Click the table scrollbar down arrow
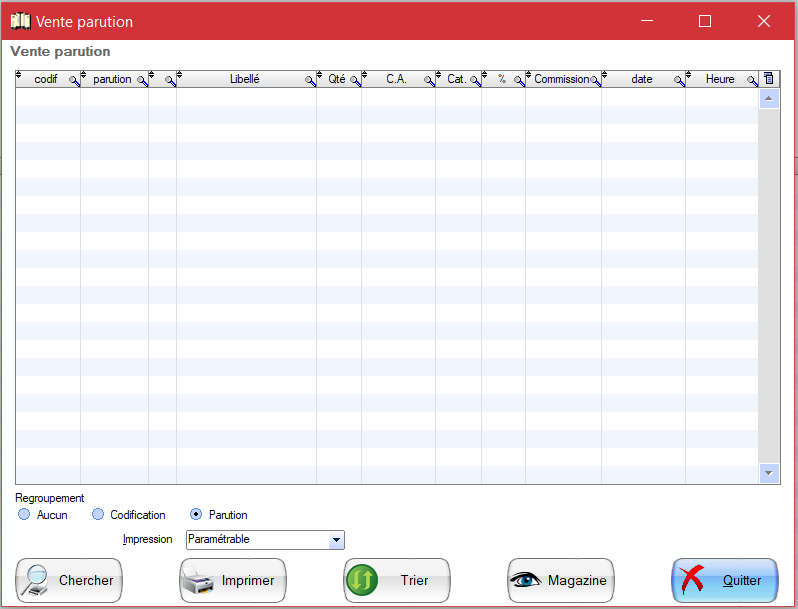The image size is (798, 609). click(x=768, y=473)
